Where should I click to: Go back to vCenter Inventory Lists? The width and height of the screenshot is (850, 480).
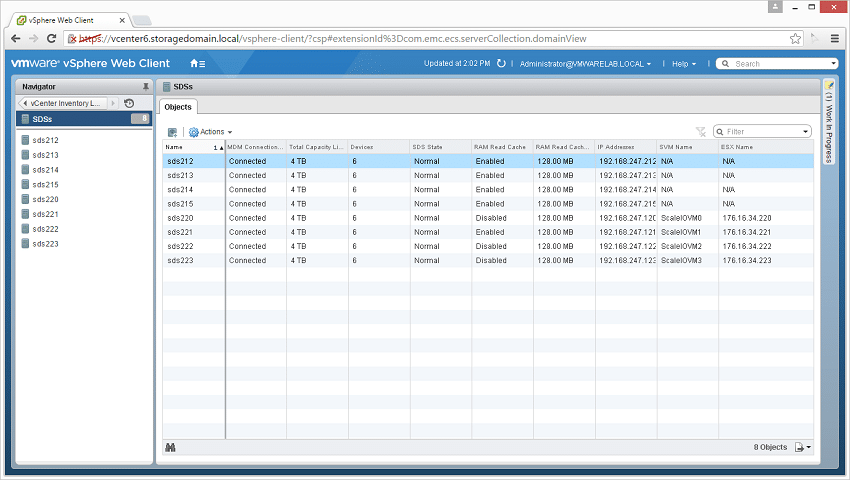point(64,103)
